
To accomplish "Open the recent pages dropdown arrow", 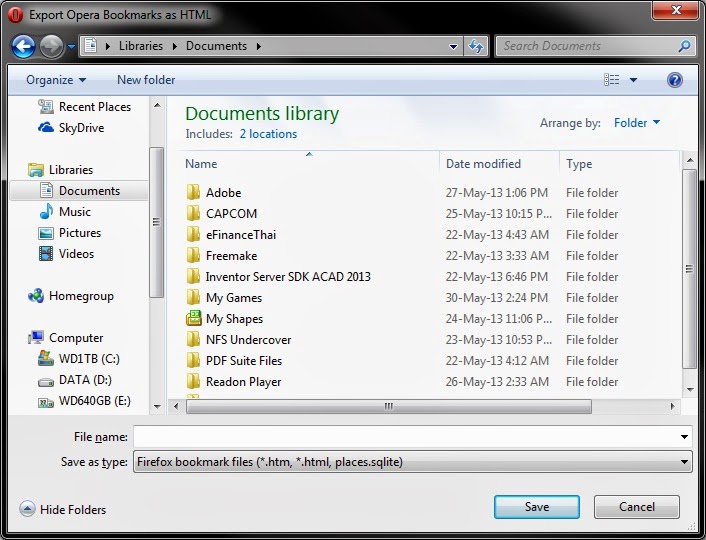I will tap(71, 46).
